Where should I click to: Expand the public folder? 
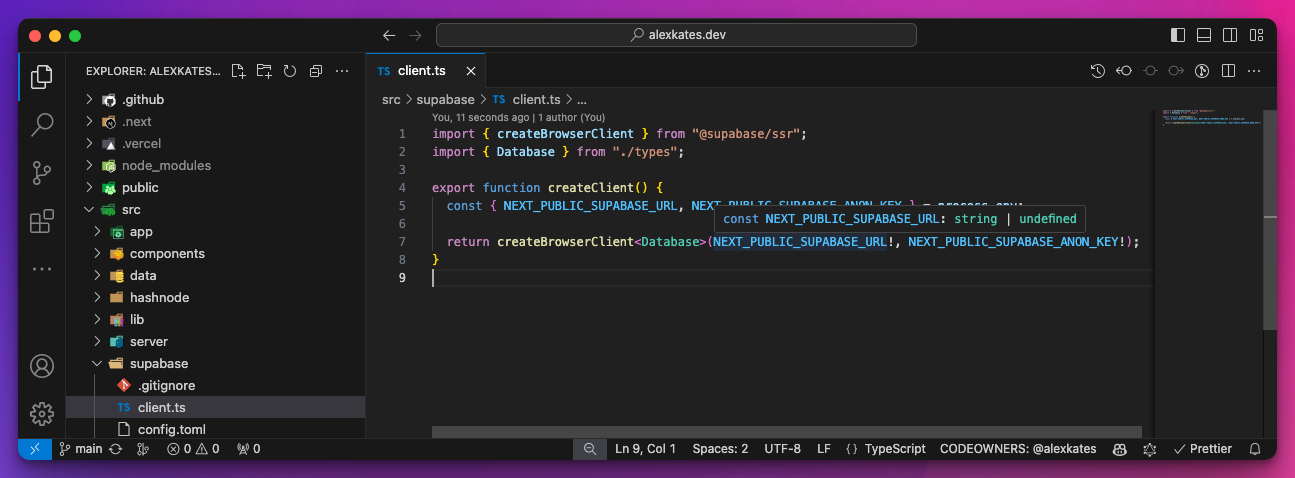(215, 188)
